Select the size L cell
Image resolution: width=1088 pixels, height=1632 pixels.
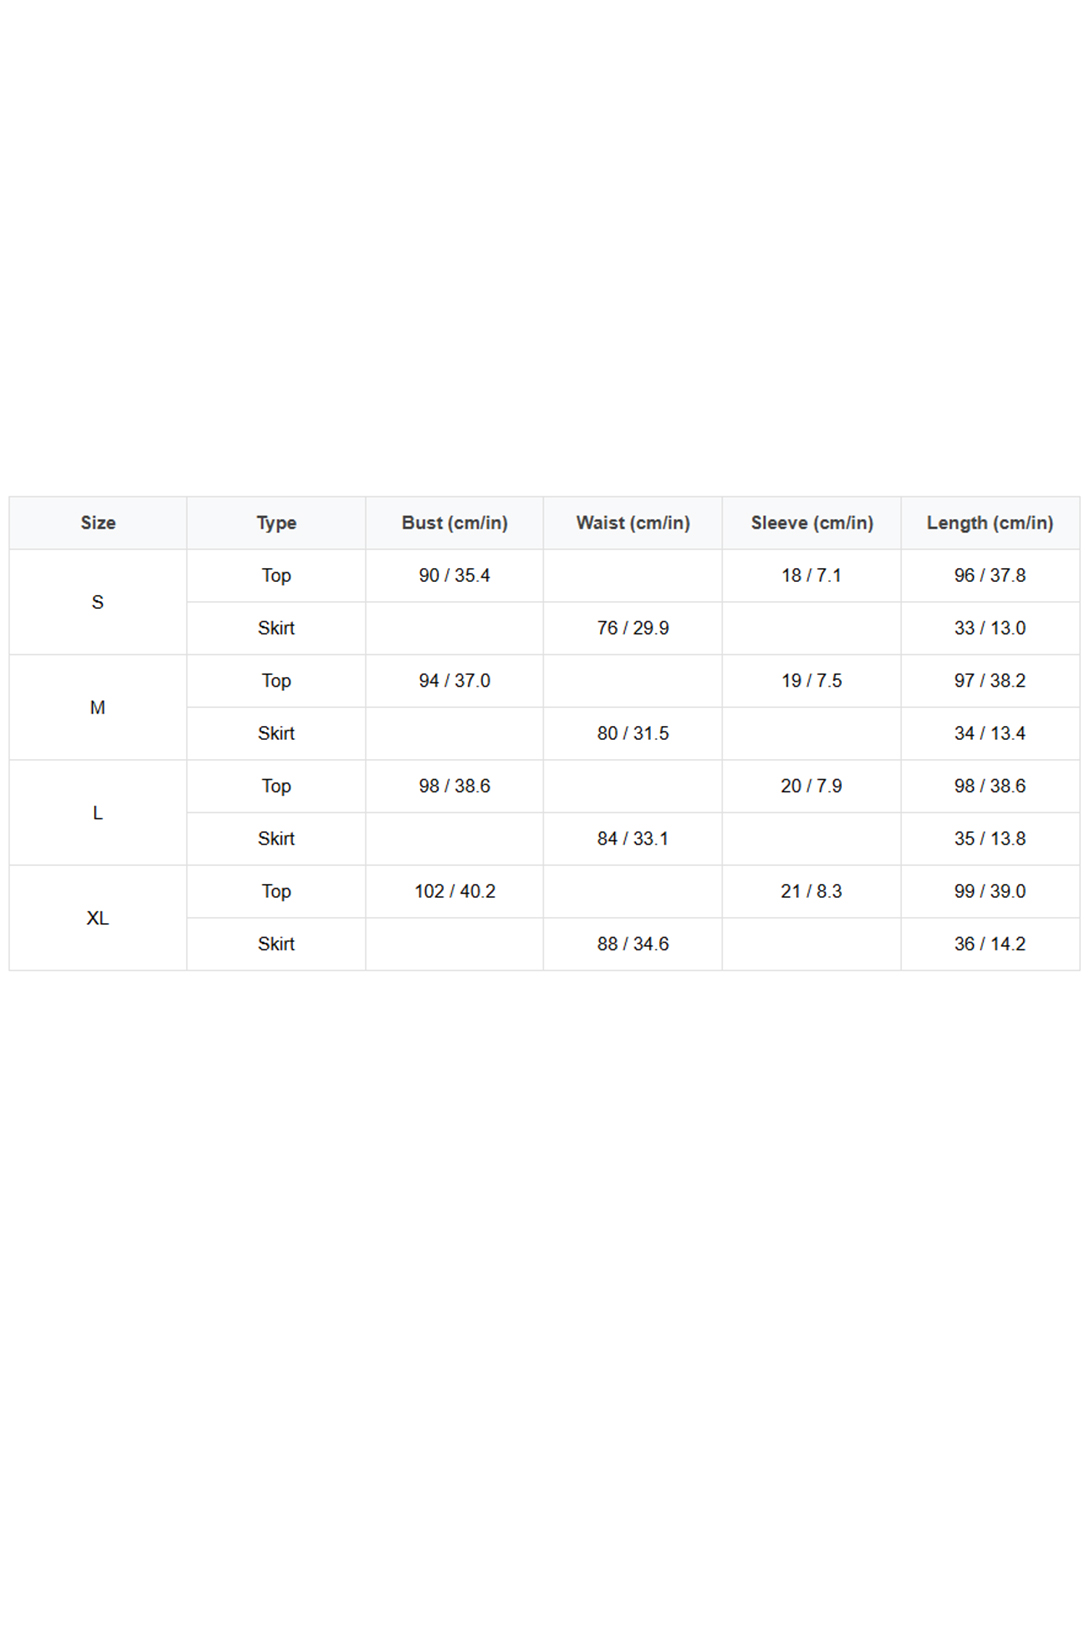point(98,813)
